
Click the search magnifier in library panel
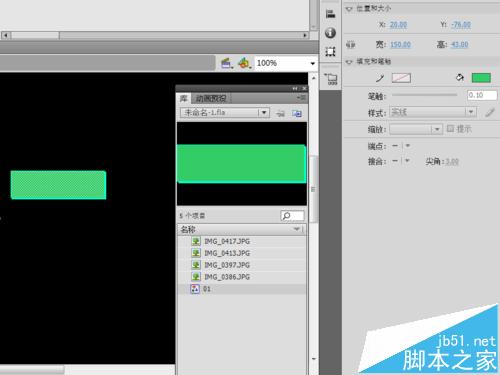pyautogui.click(x=286, y=216)
